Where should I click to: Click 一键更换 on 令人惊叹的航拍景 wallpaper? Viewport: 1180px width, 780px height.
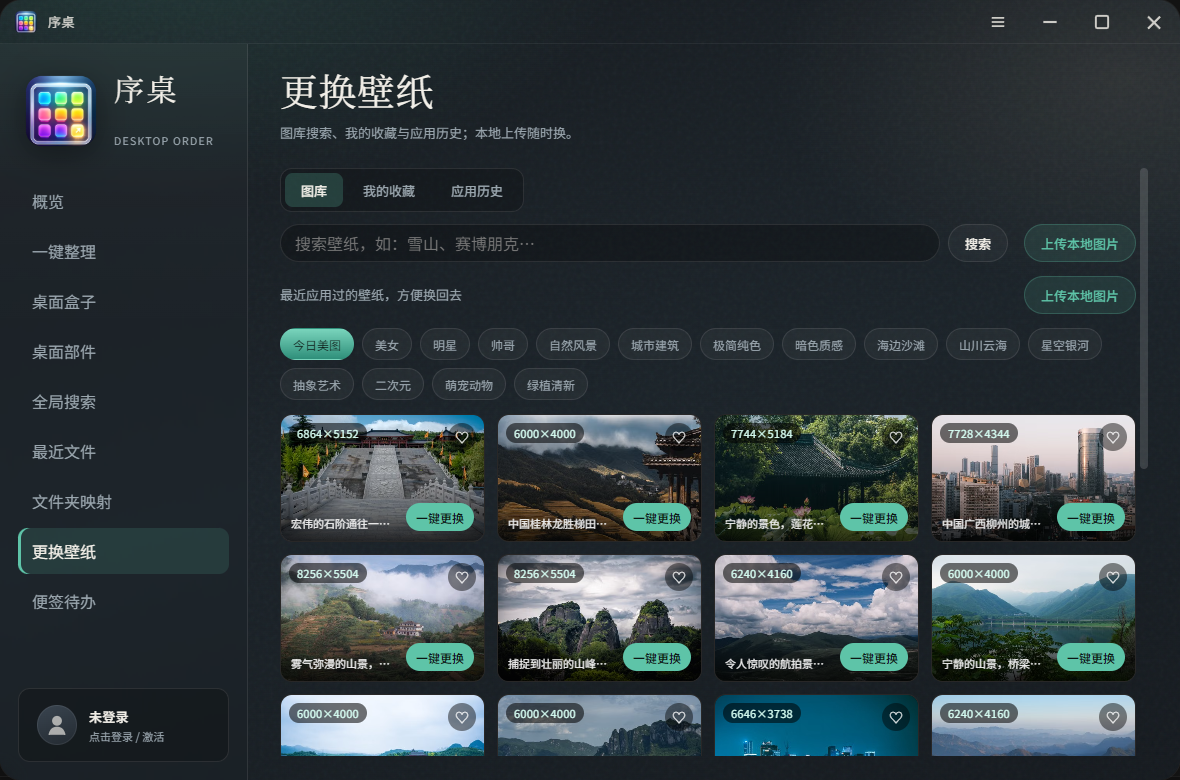tap(874, 658)
